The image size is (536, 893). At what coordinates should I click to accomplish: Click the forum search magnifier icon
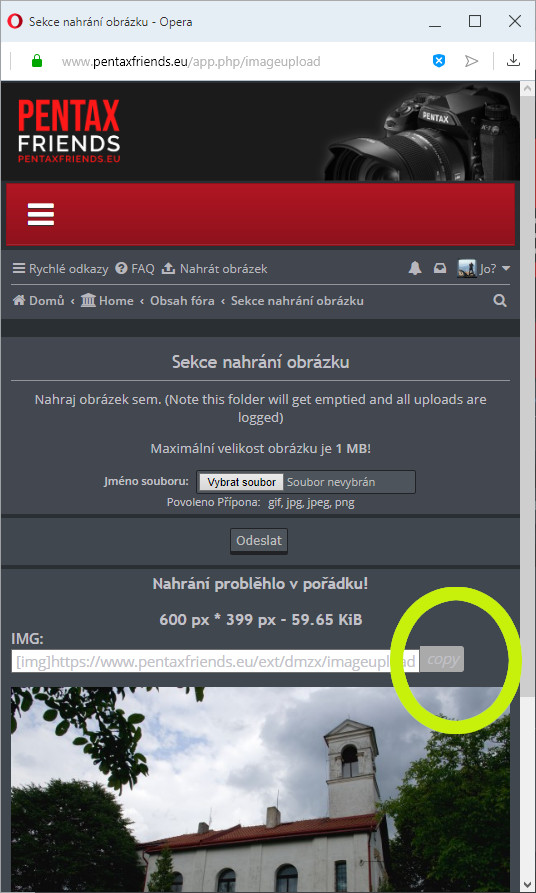[500, 301]
